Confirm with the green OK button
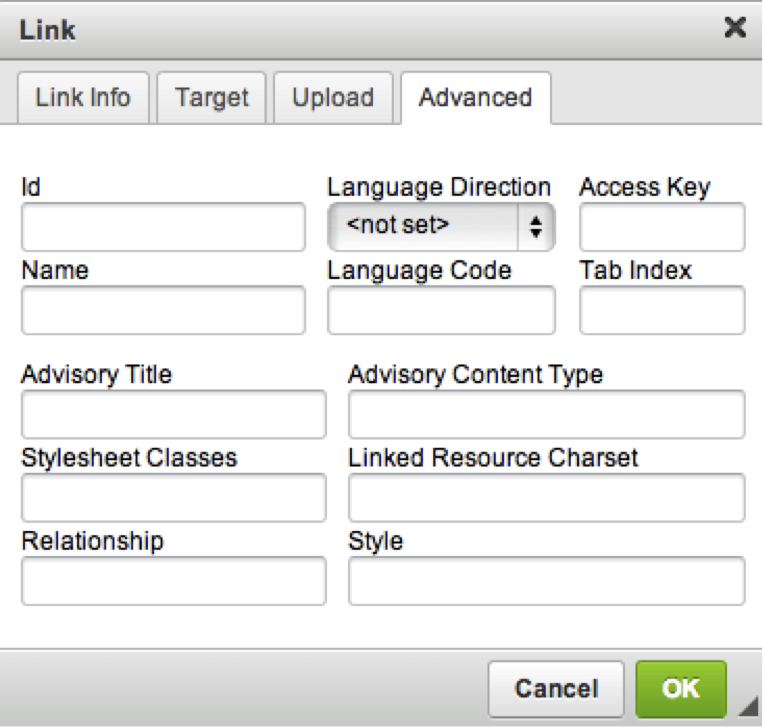This screenshot has width=763, height=727. (x=681, y=689)
